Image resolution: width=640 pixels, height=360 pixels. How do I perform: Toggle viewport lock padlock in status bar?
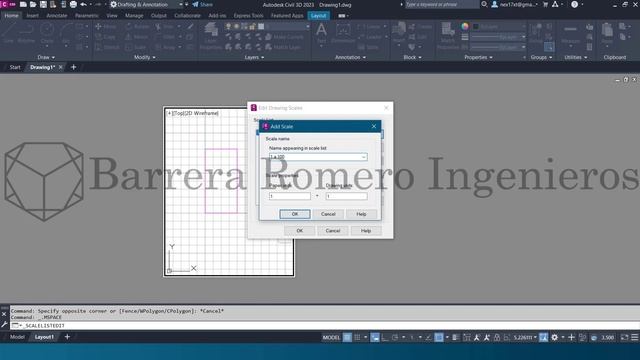coord(497,337)
